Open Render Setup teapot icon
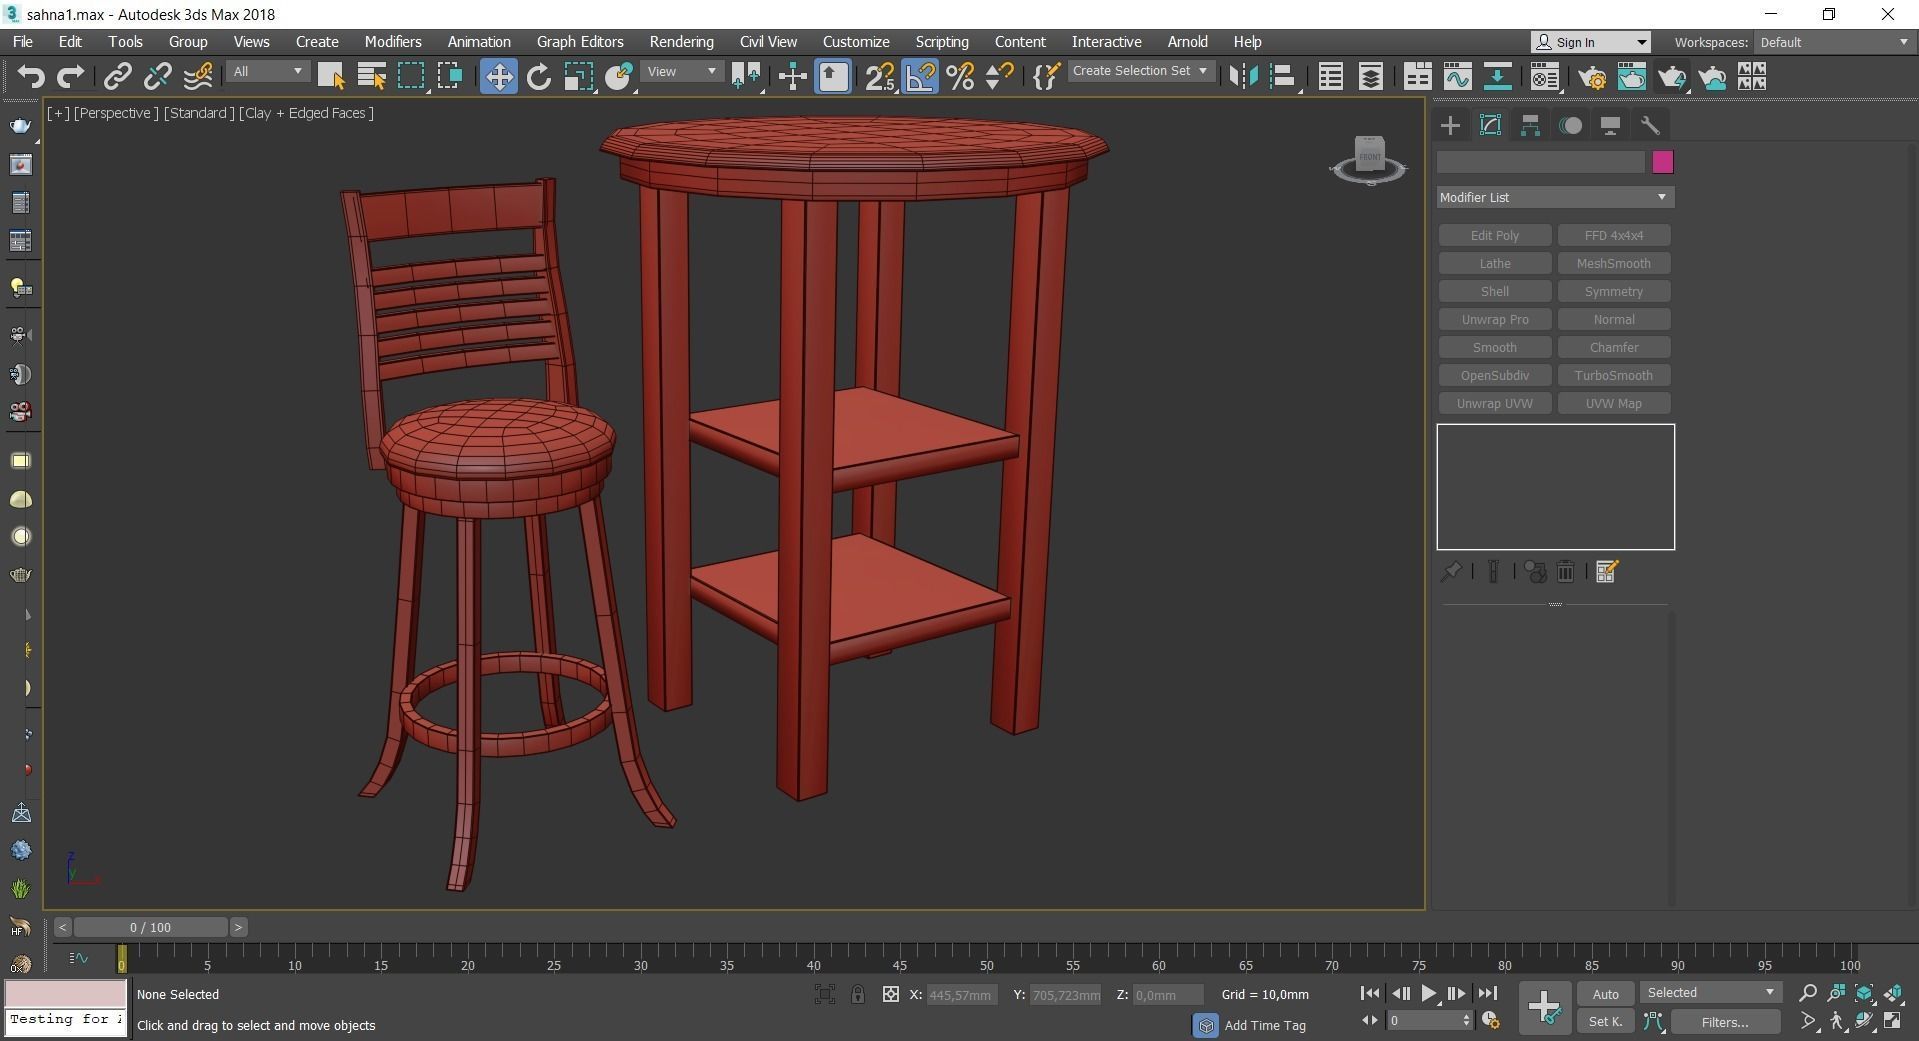 tap(1592, 77)
